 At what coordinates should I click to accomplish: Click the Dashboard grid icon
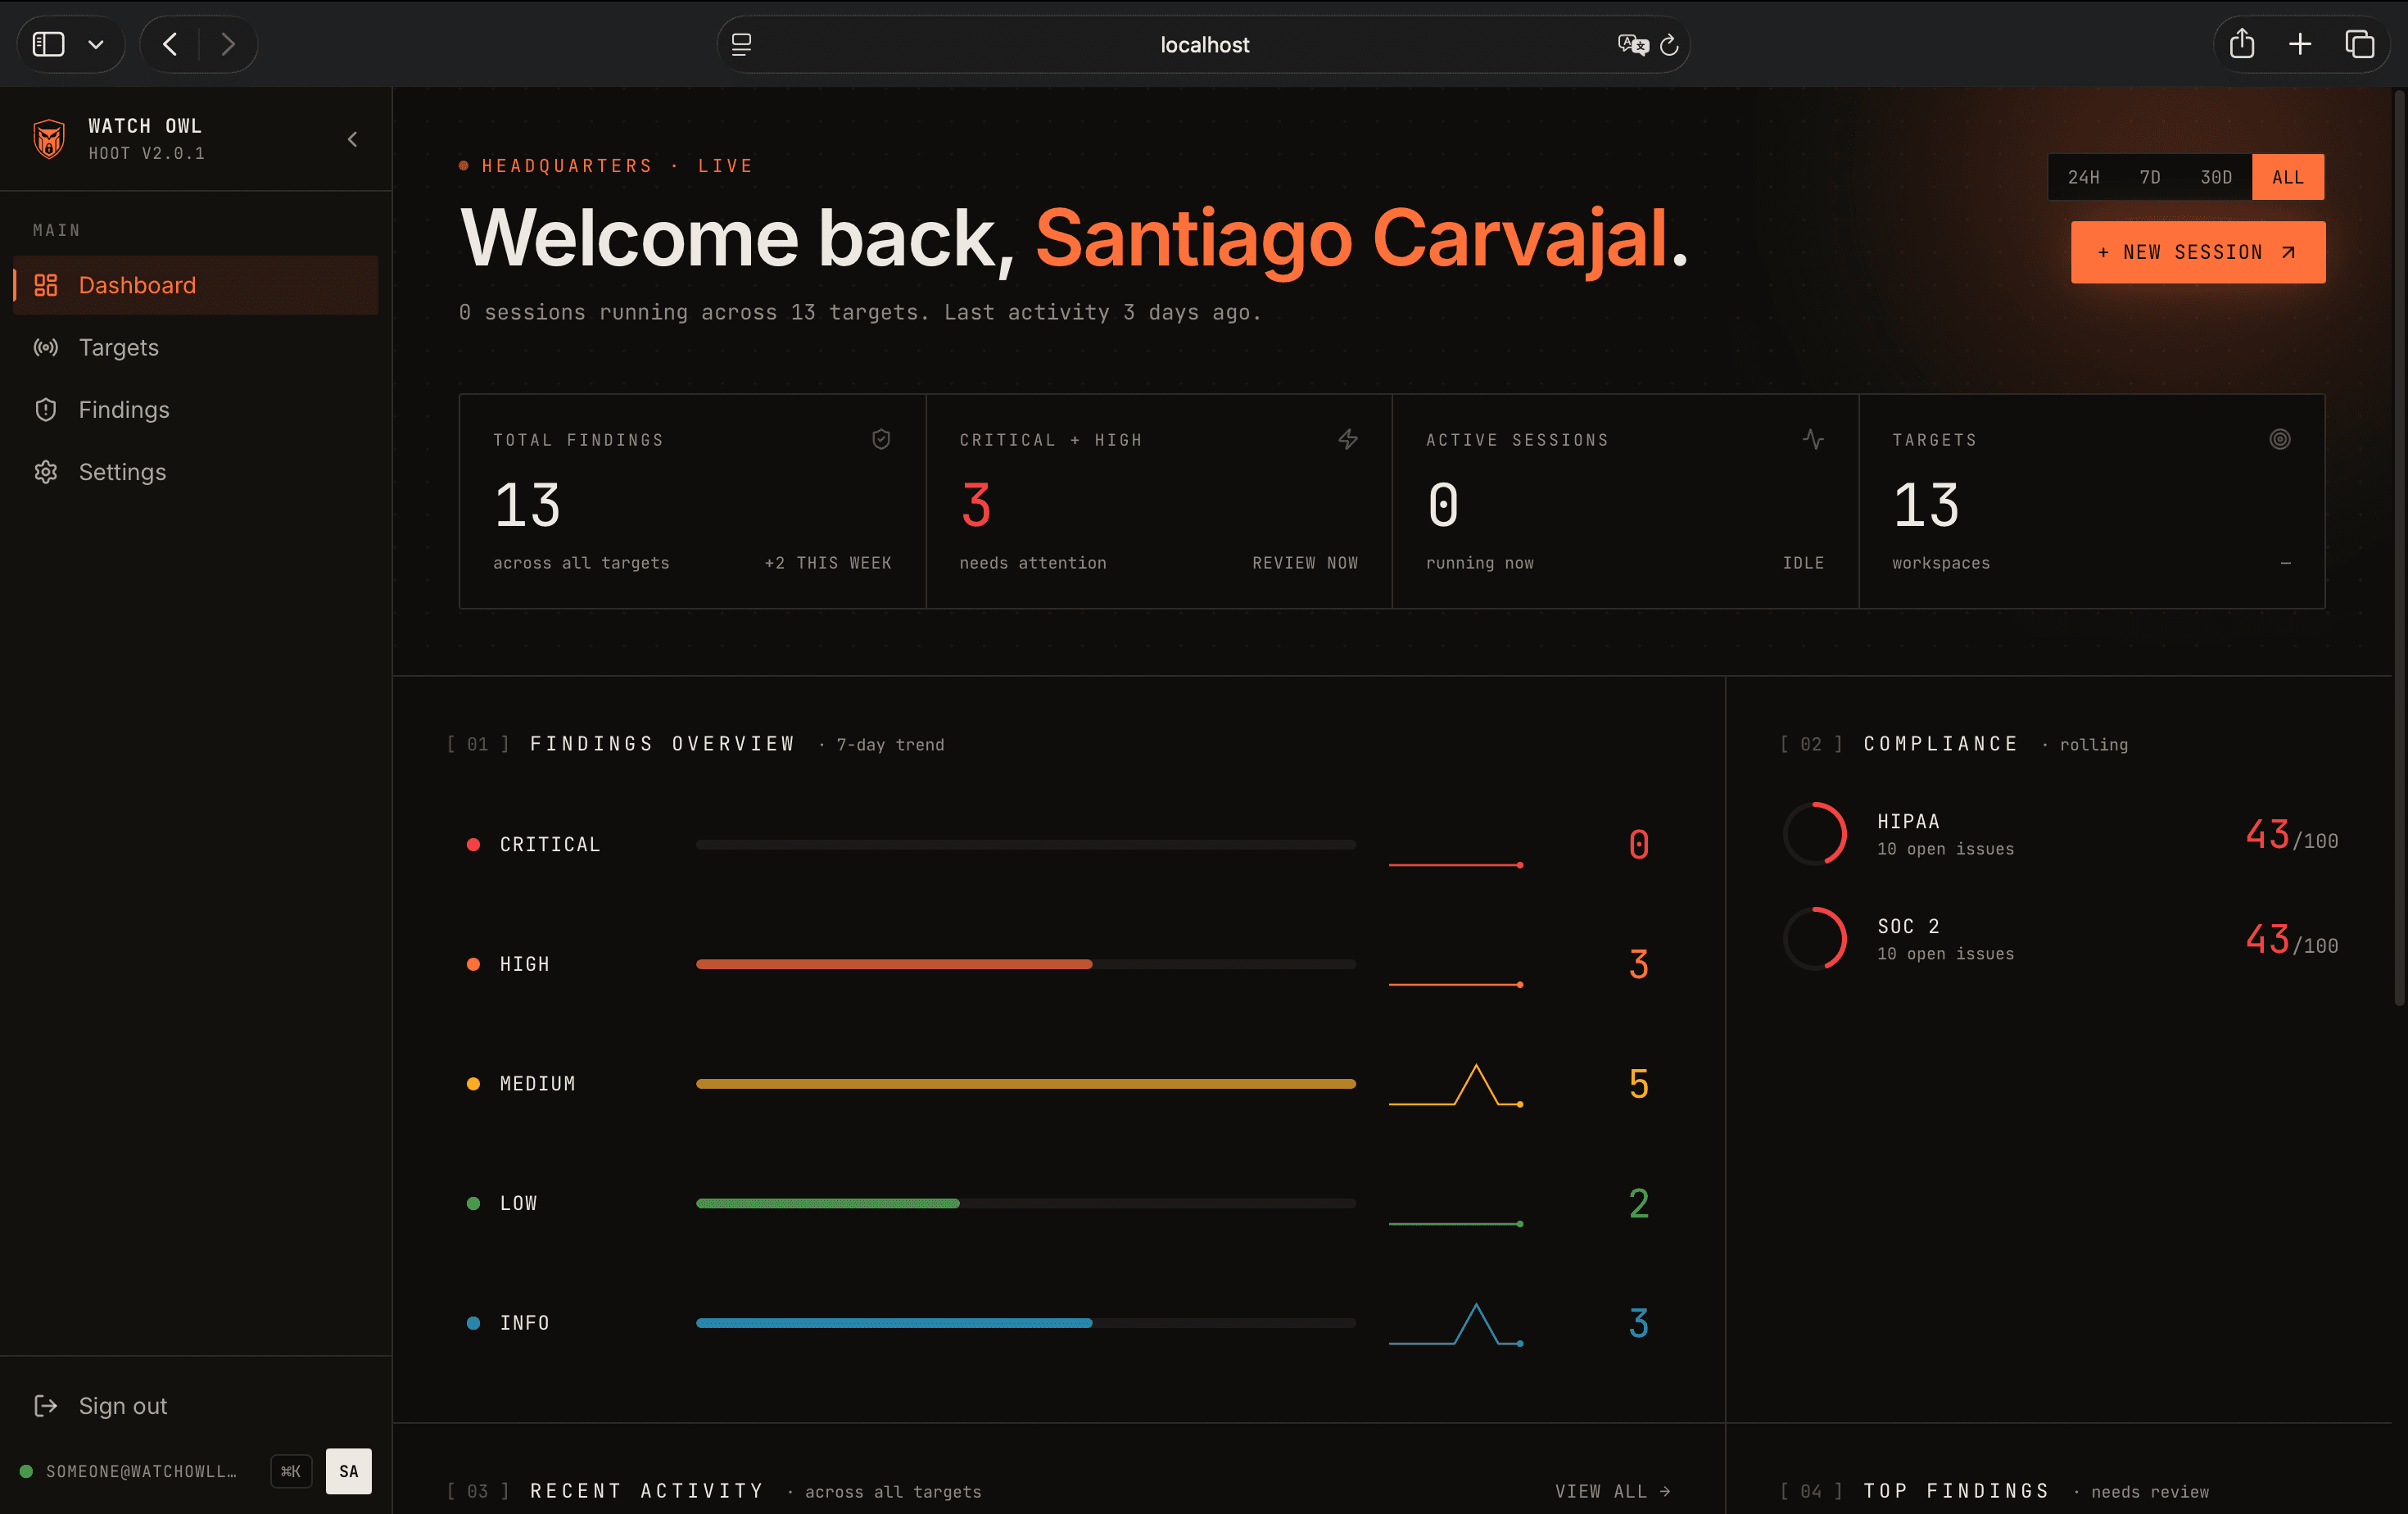tap(46, 285)
